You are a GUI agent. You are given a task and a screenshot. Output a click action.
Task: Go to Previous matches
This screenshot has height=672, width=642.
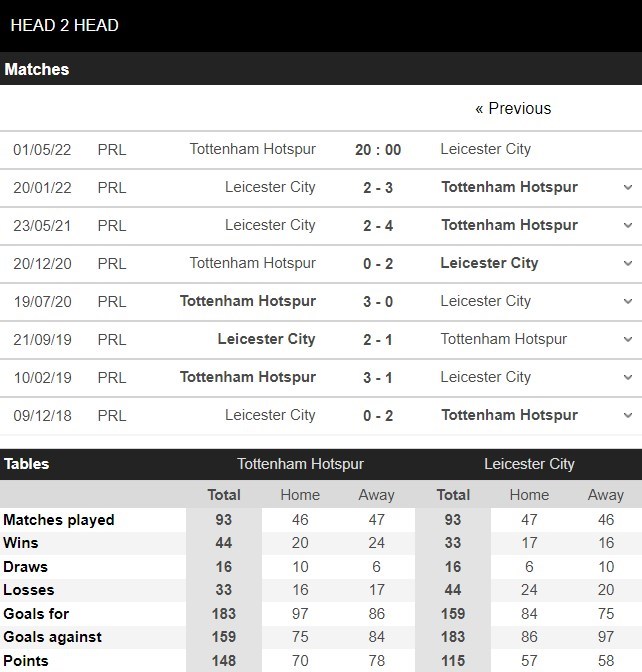coord(513,108)
